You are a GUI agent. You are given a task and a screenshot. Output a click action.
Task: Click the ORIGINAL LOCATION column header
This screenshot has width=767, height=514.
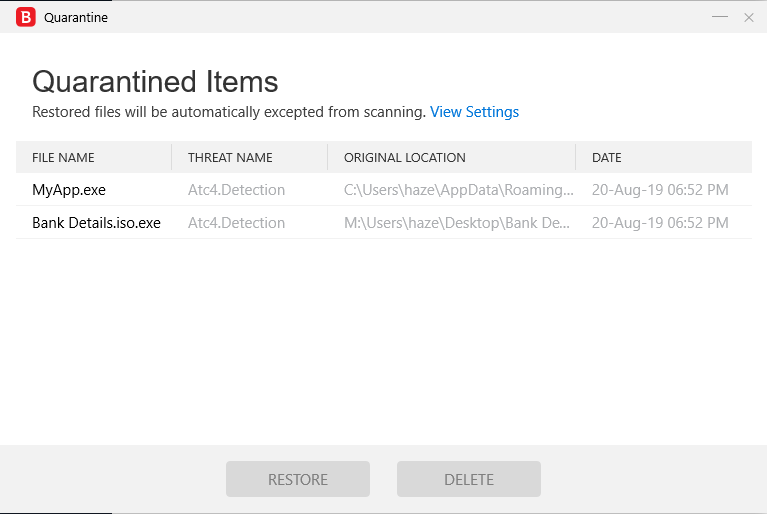pos(405,158)
